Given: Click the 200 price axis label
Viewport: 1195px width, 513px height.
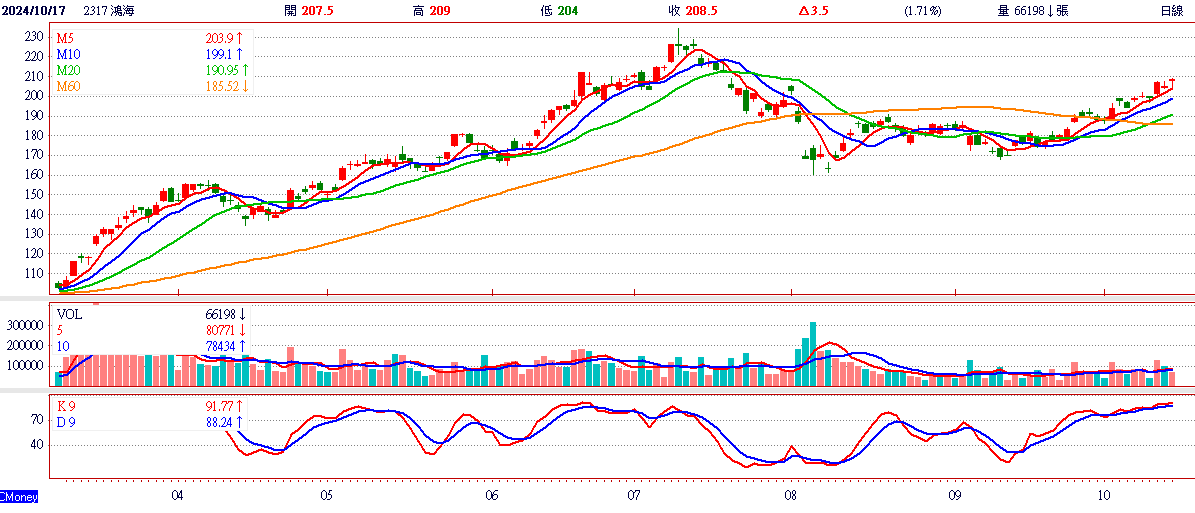Looking at the screenshot, I should (x=35, y=96).
